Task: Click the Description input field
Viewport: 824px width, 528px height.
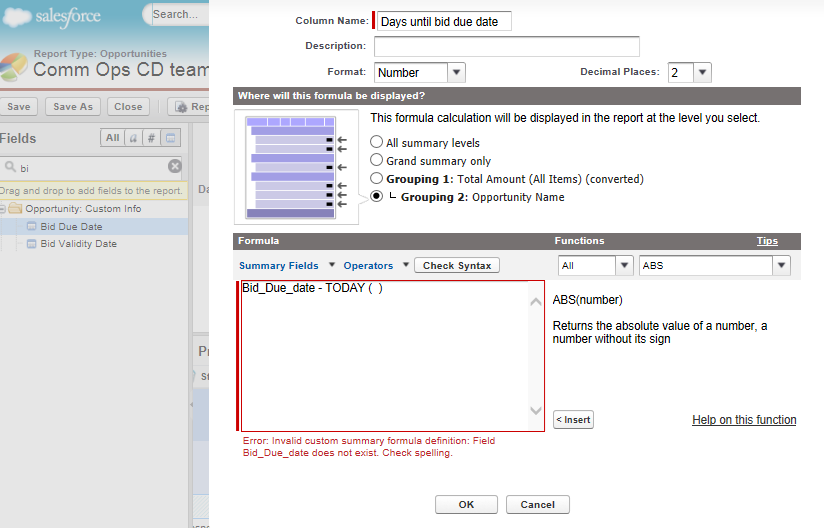Action: pyautogui.click(x=507, y=46)
